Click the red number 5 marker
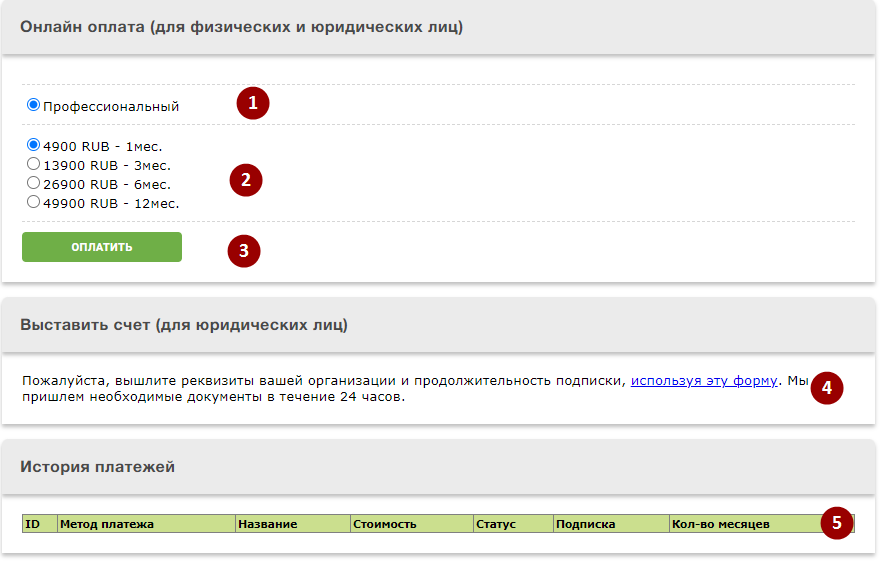The image size is (883, 572). point(837,522)
